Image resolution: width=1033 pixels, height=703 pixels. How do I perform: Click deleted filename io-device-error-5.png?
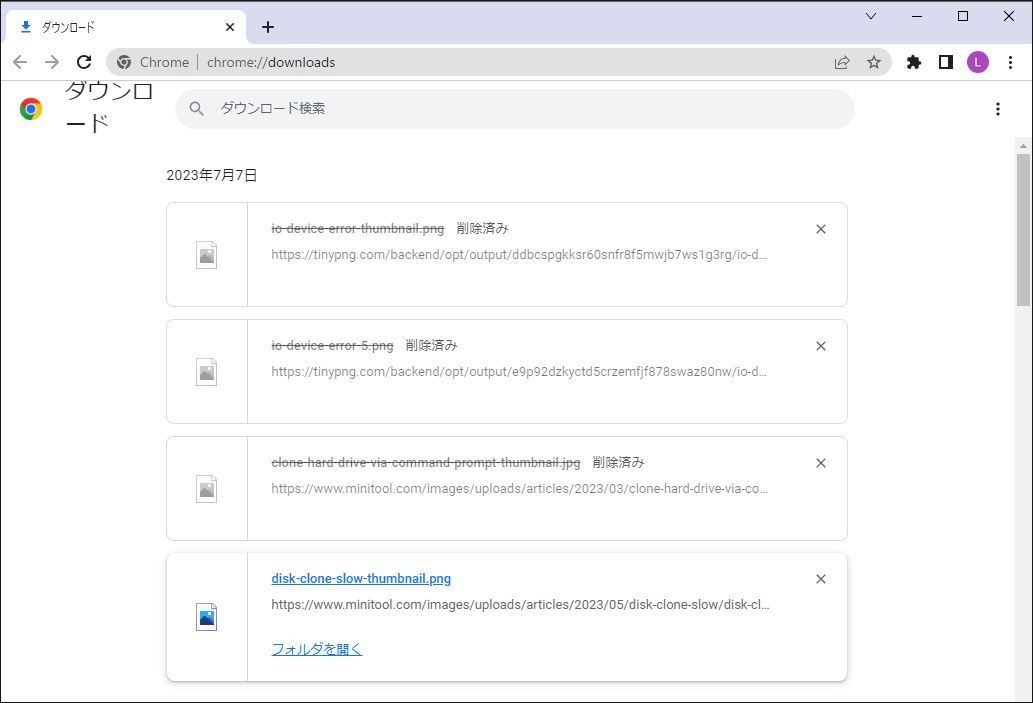[x=332, y=345]
